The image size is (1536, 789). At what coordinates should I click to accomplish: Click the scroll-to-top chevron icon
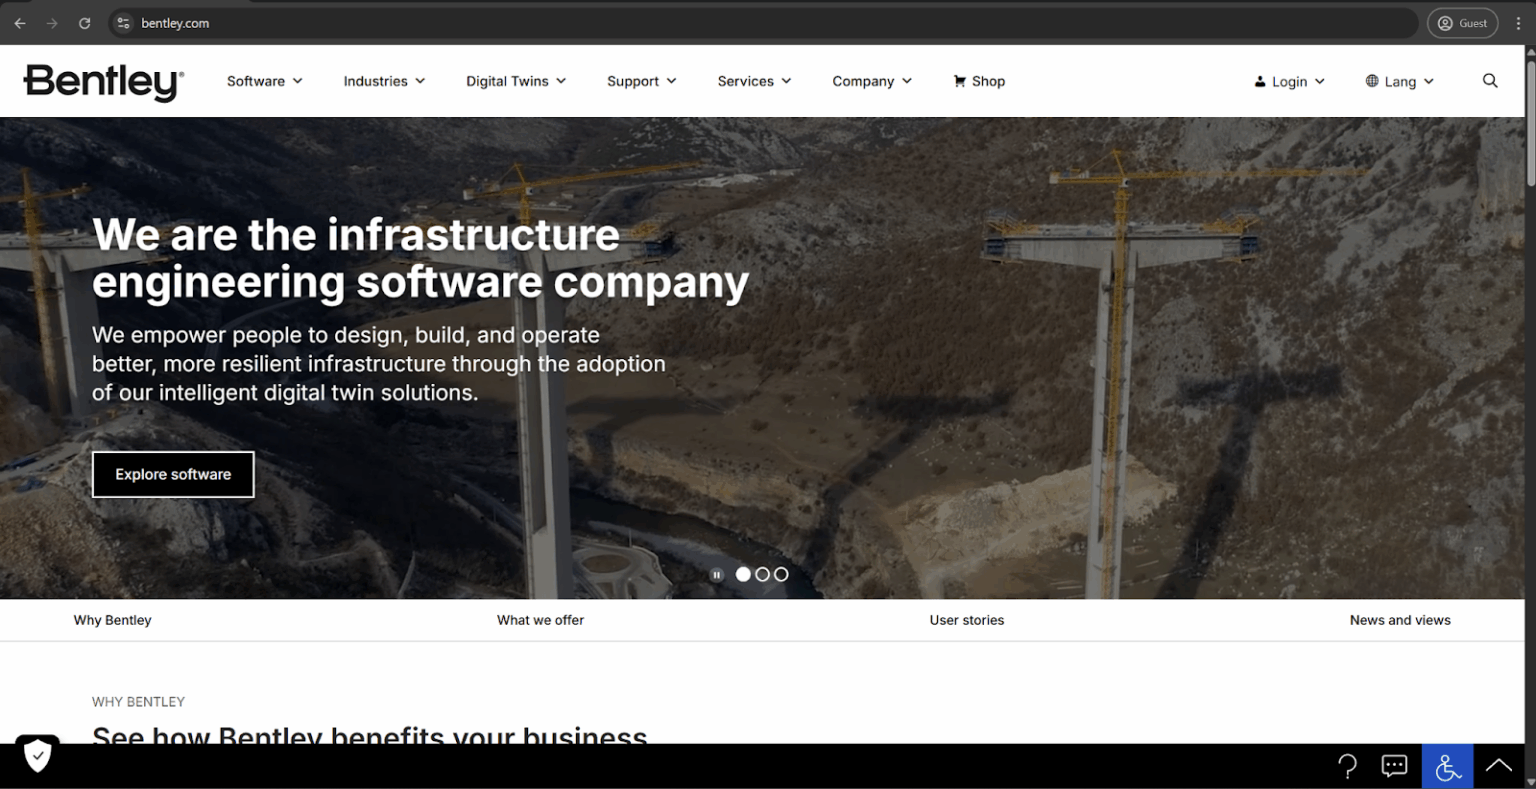pos(1498,766)
